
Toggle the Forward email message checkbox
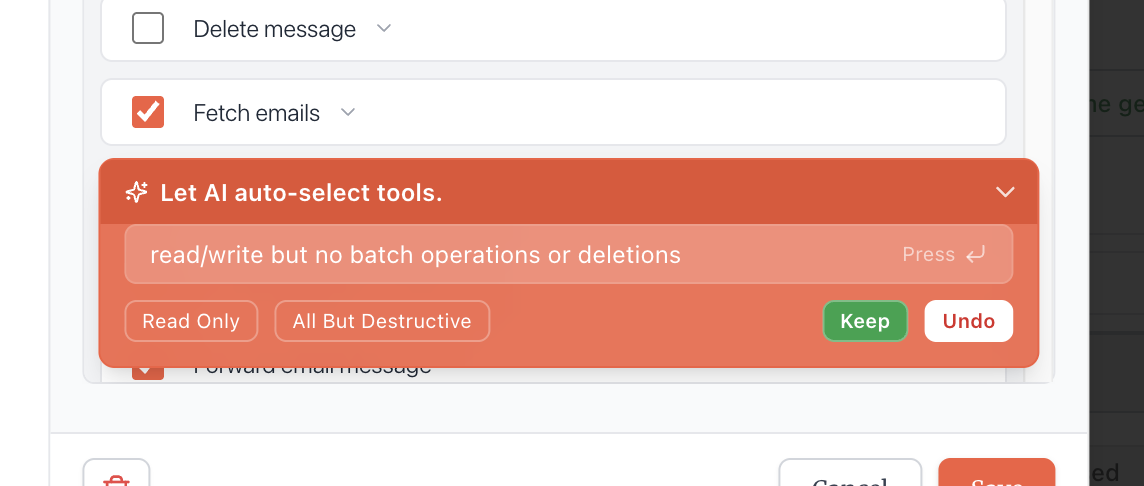pyautogui.click(x=148, y=371)
